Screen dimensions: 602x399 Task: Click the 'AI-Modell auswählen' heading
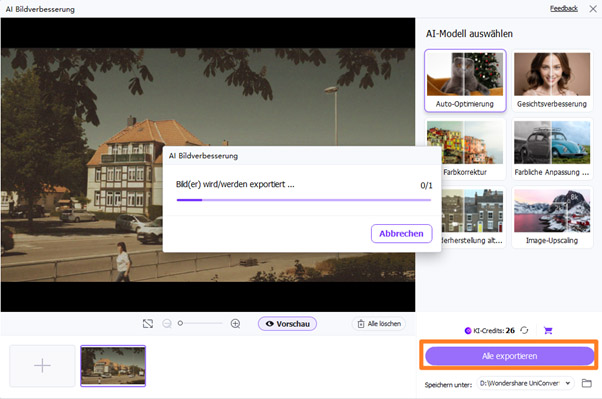469,34
